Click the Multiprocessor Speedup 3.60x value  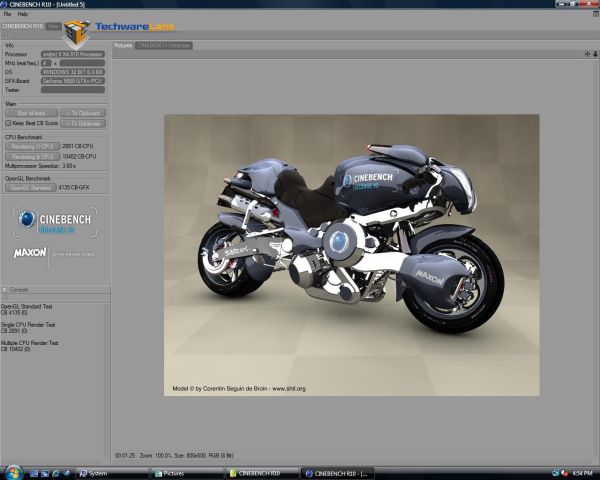(x=69, y=166)
